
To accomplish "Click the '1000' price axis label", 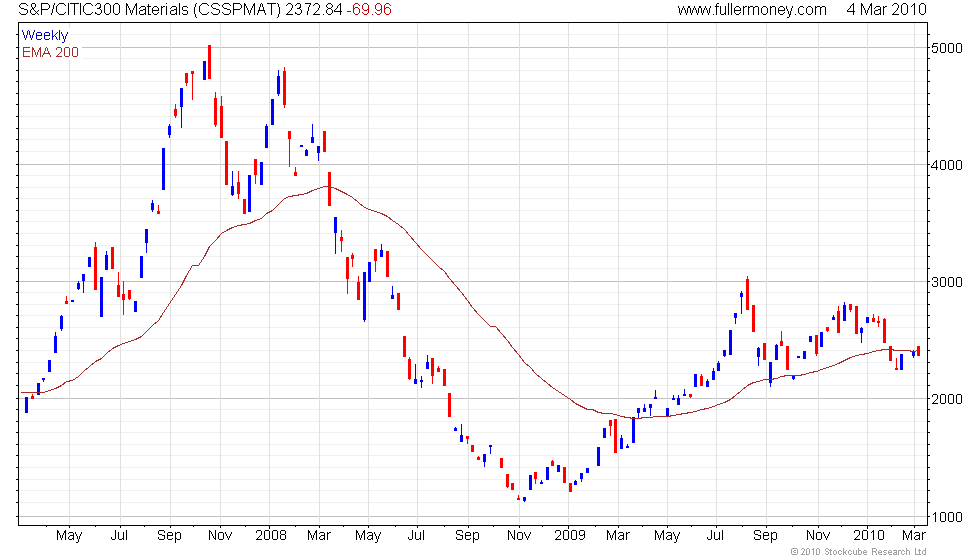I will 946,518.
